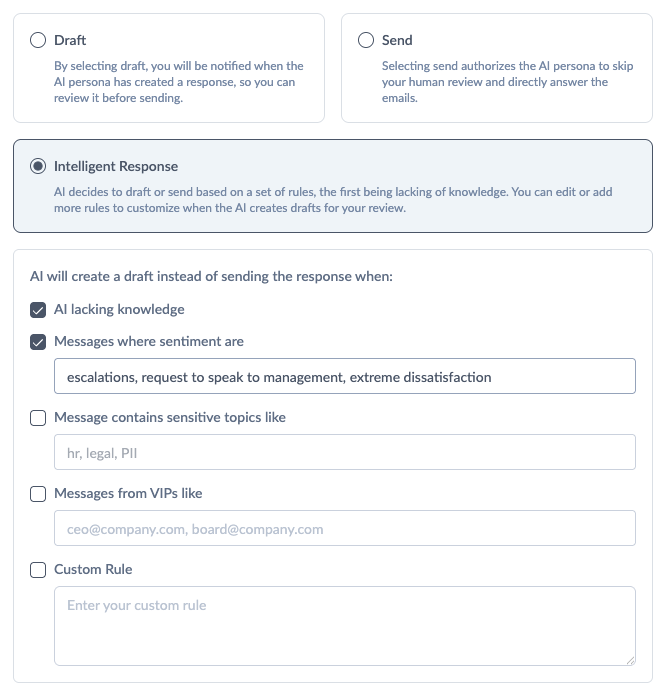
Task: Click the Message contains sensitive topics label
Action: [x=170, y=417]
